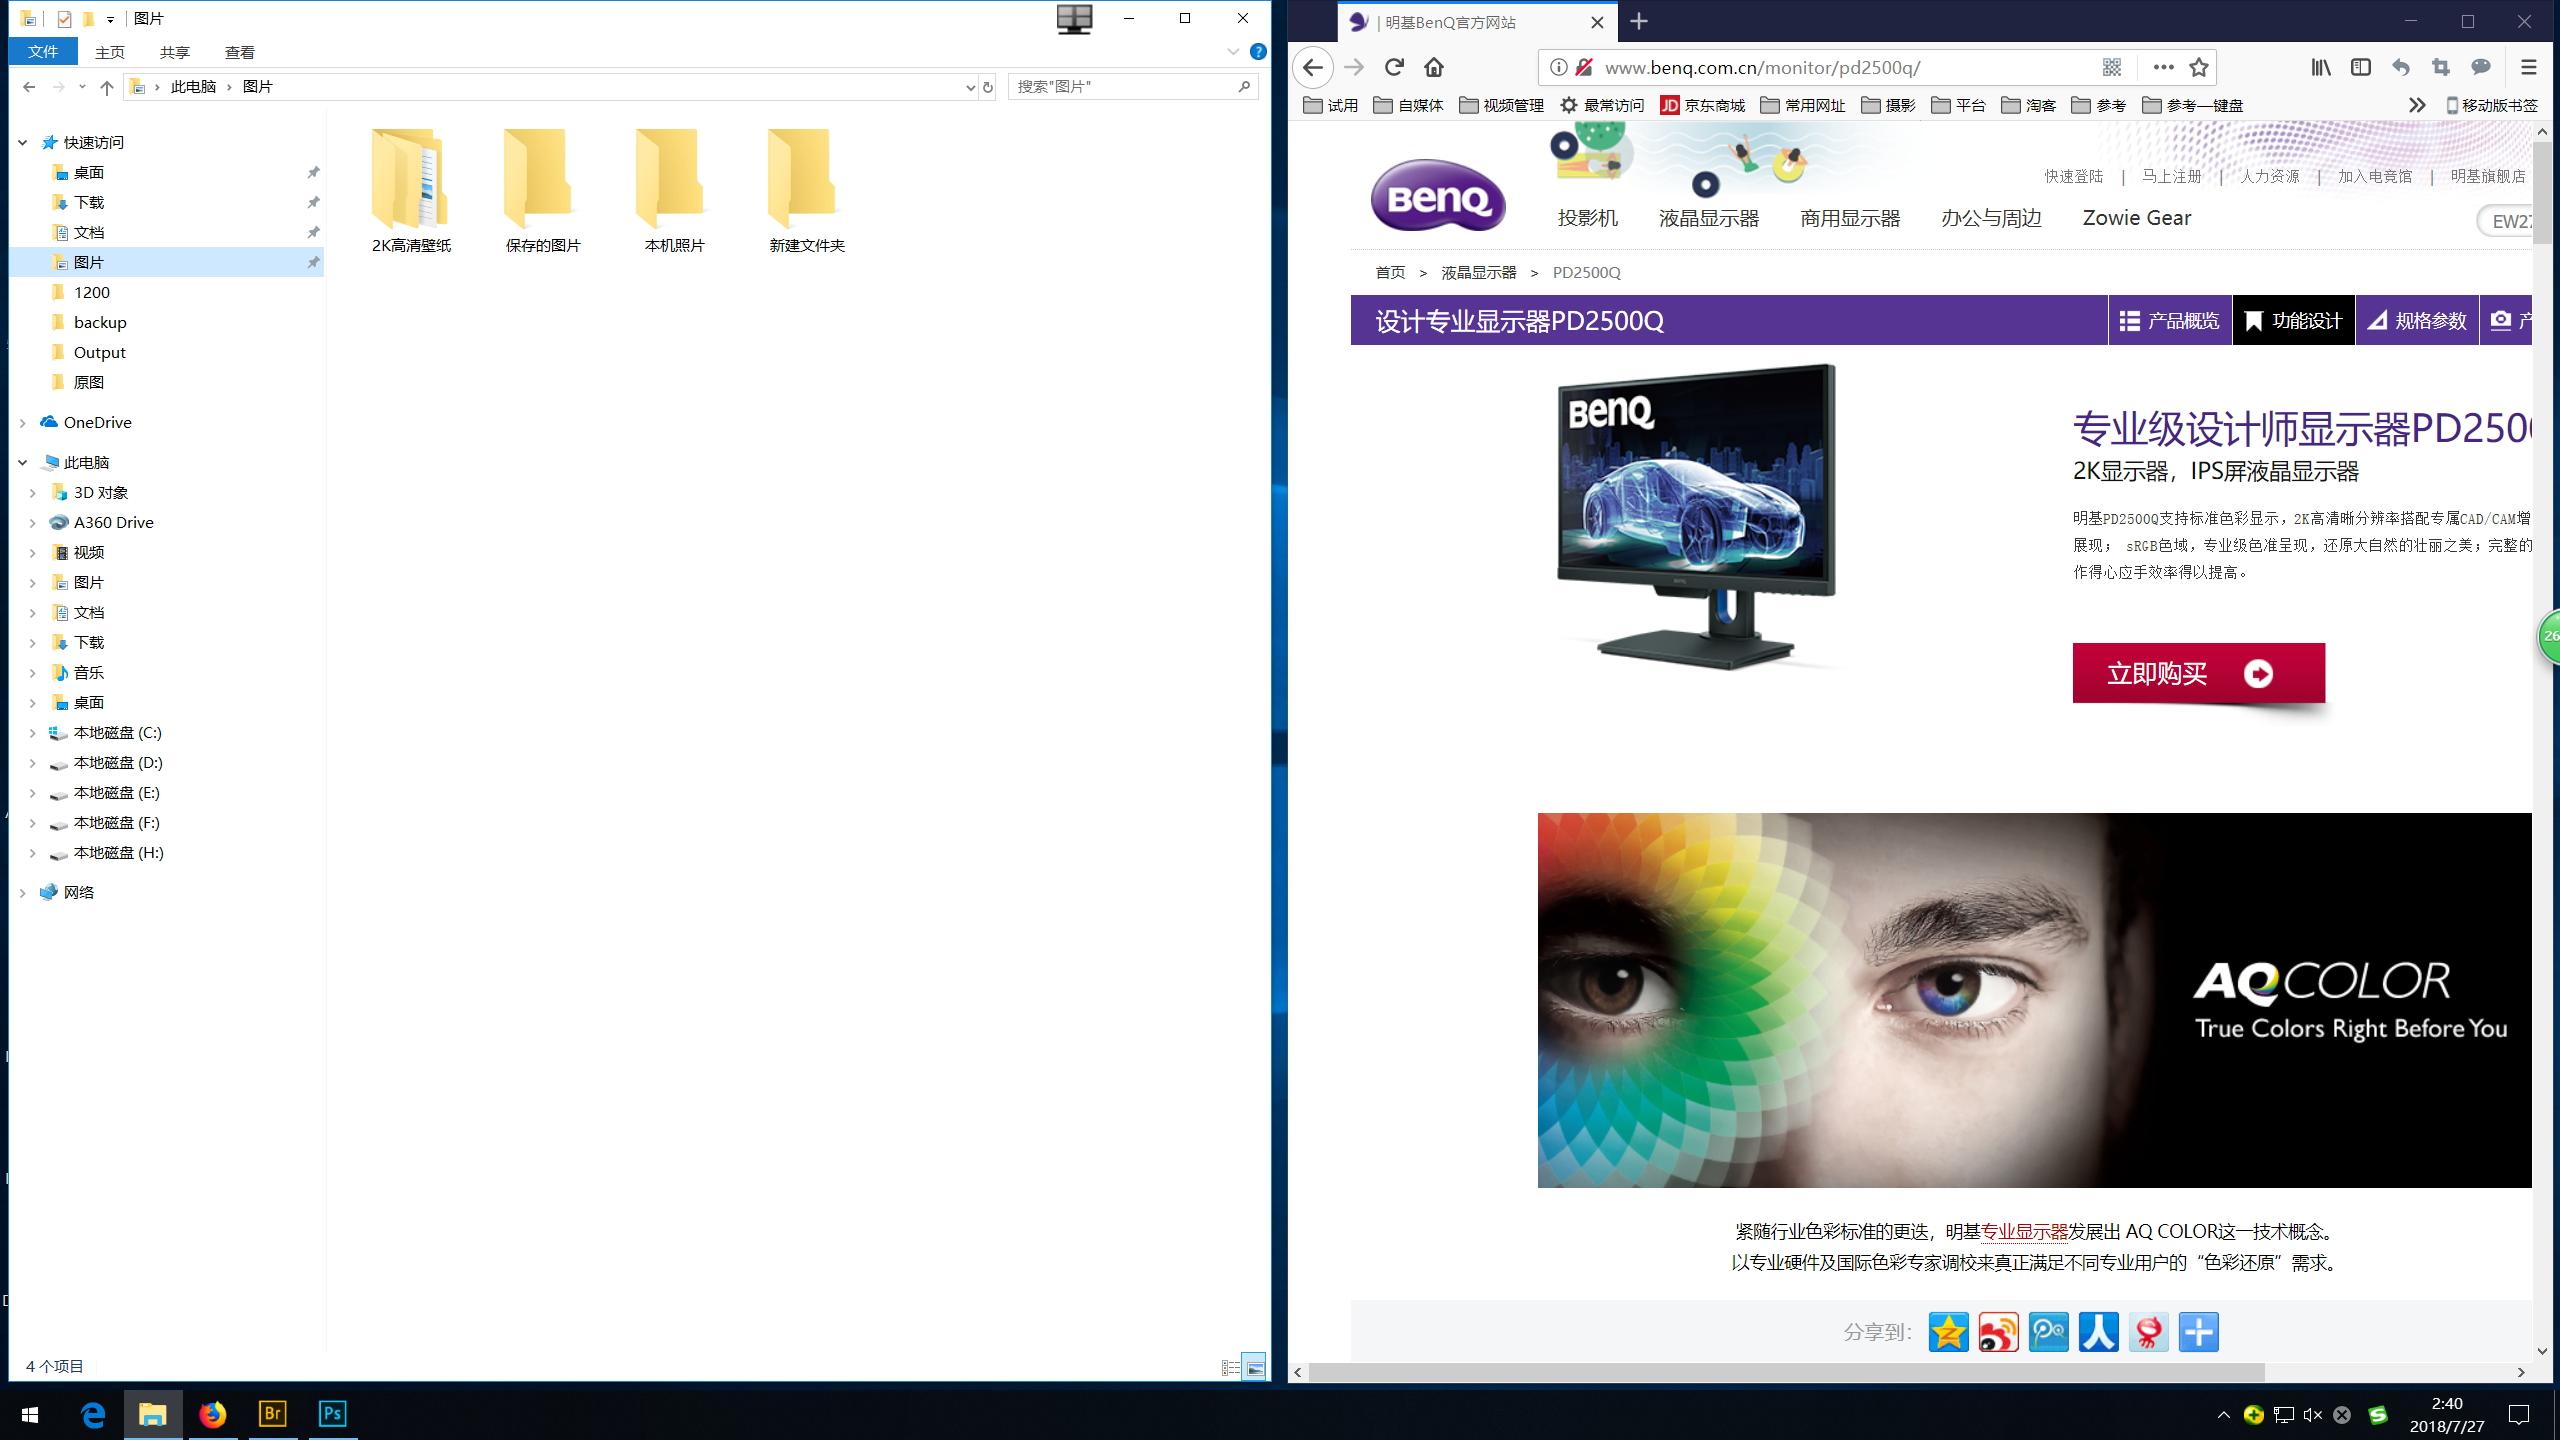
Task: Select 功能设计 tab on BenQ page
Action: [2293, 320]
